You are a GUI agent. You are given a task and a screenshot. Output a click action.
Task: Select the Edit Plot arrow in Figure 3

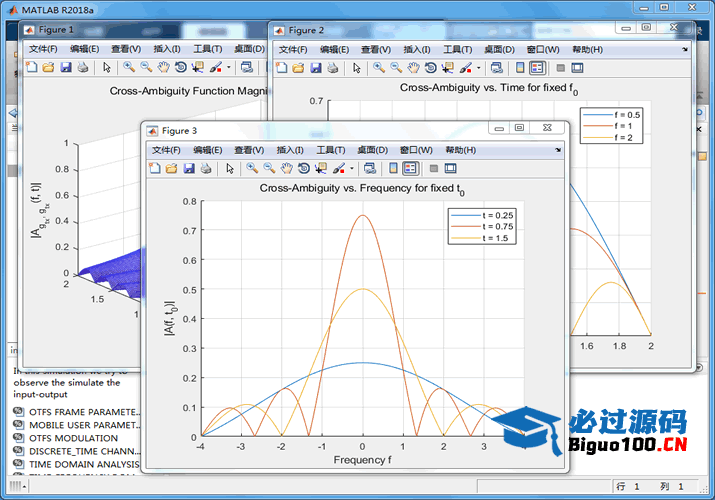230,169
